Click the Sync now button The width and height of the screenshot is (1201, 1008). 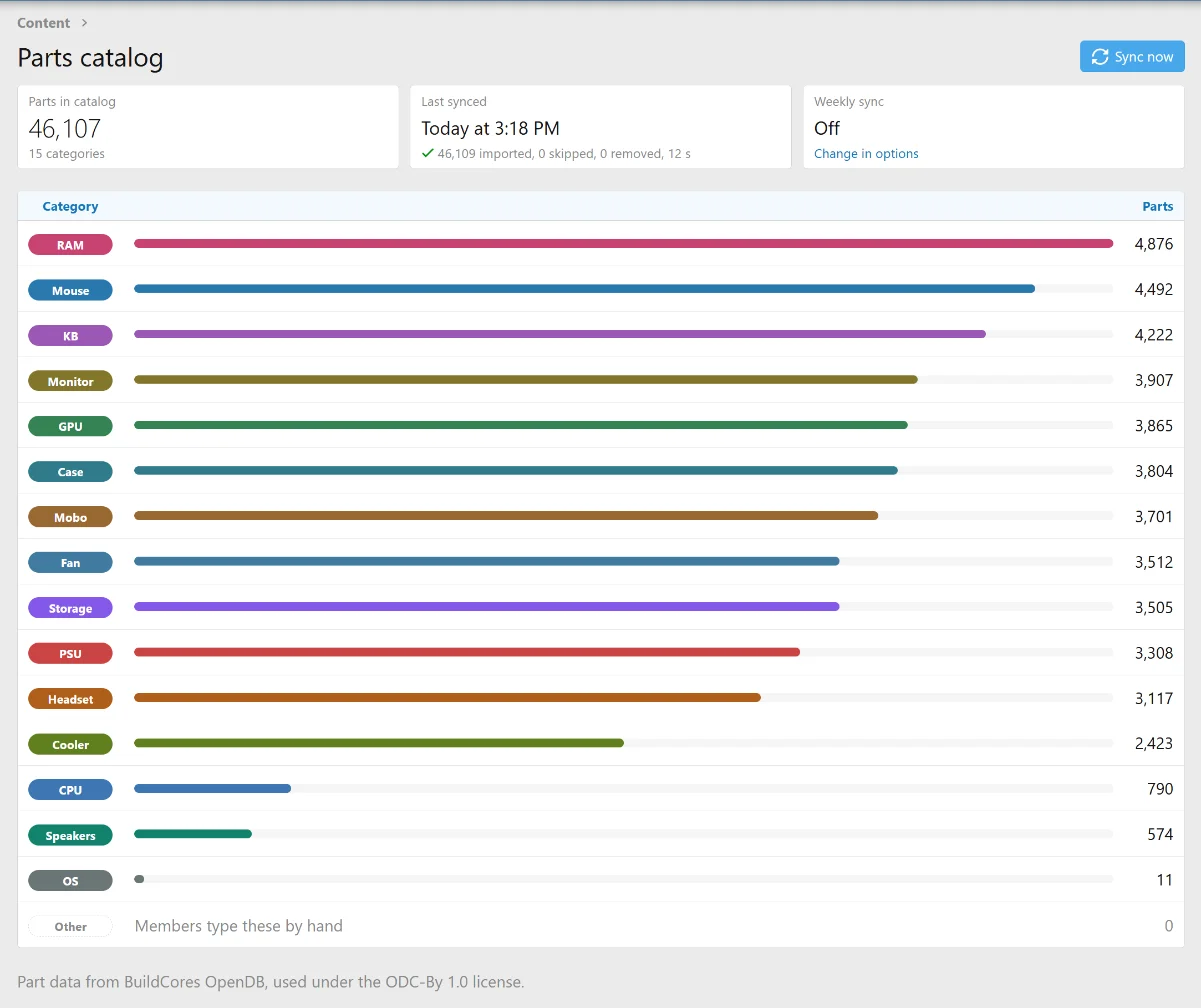click(x=1132, y=57)
